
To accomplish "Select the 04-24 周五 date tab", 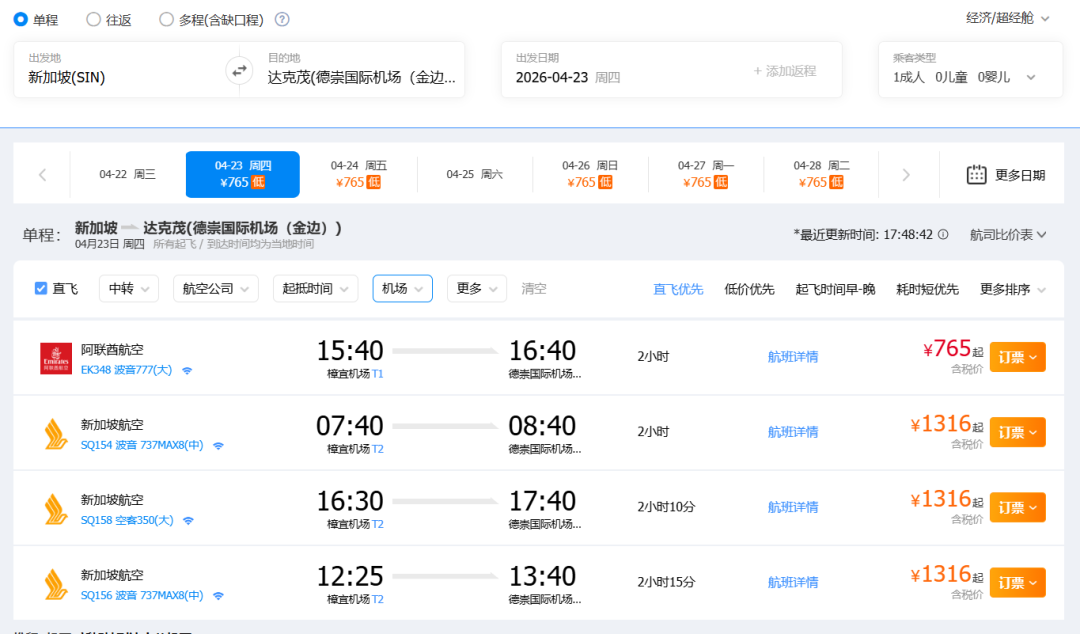I will pos(359,174).
